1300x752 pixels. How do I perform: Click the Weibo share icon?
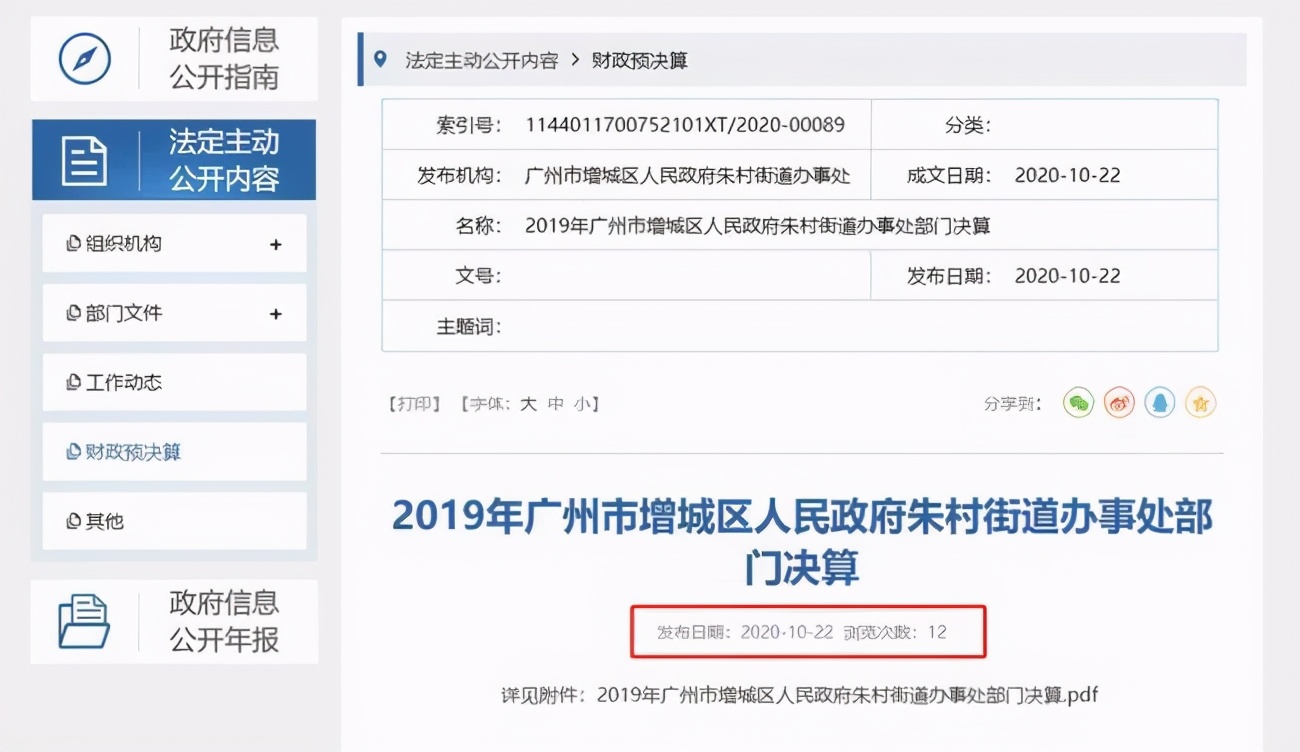click(x=1118, y=403)
